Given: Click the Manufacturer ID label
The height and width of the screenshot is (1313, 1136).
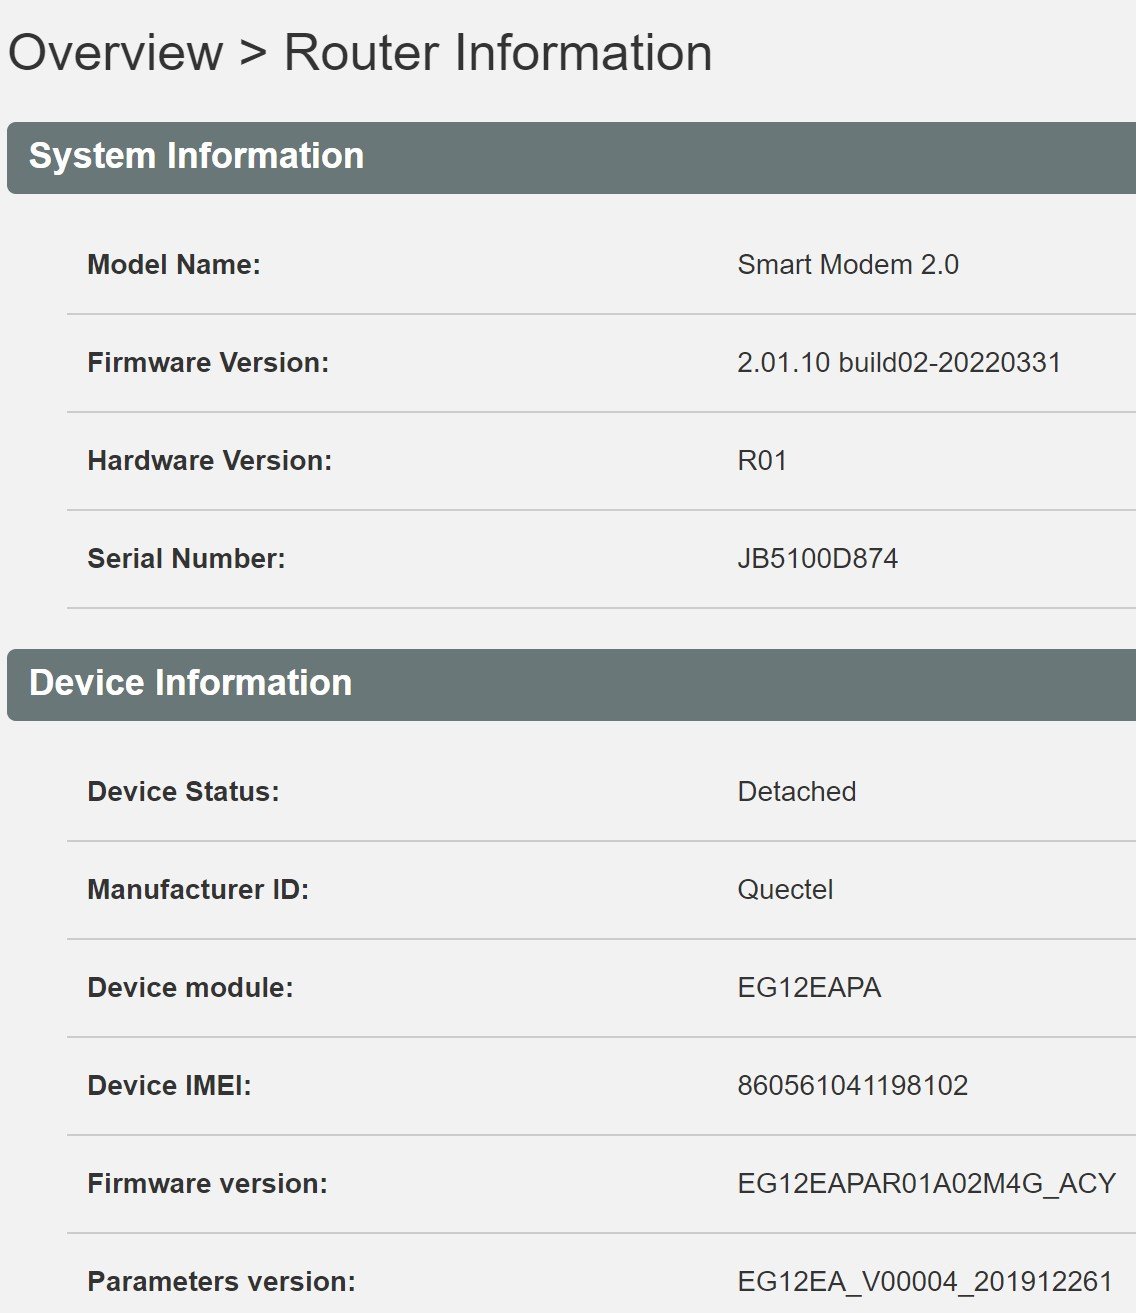Looking at the screenshot, I should click(198, 890).
